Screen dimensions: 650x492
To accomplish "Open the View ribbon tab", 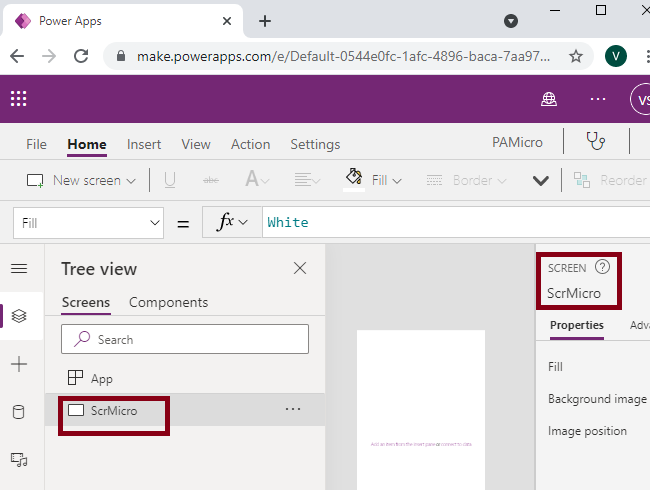I will [x=196, y=144].
